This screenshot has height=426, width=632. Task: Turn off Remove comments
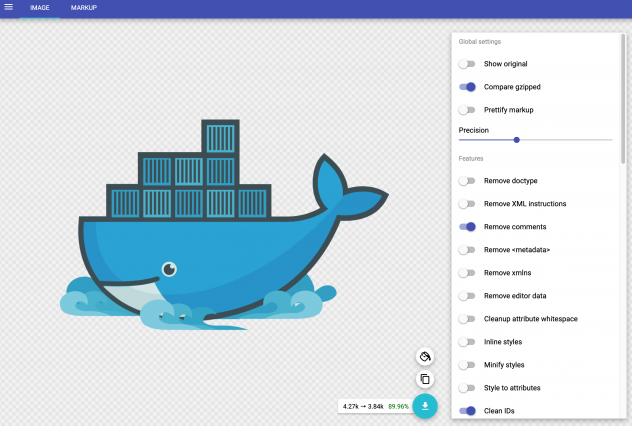467,227
